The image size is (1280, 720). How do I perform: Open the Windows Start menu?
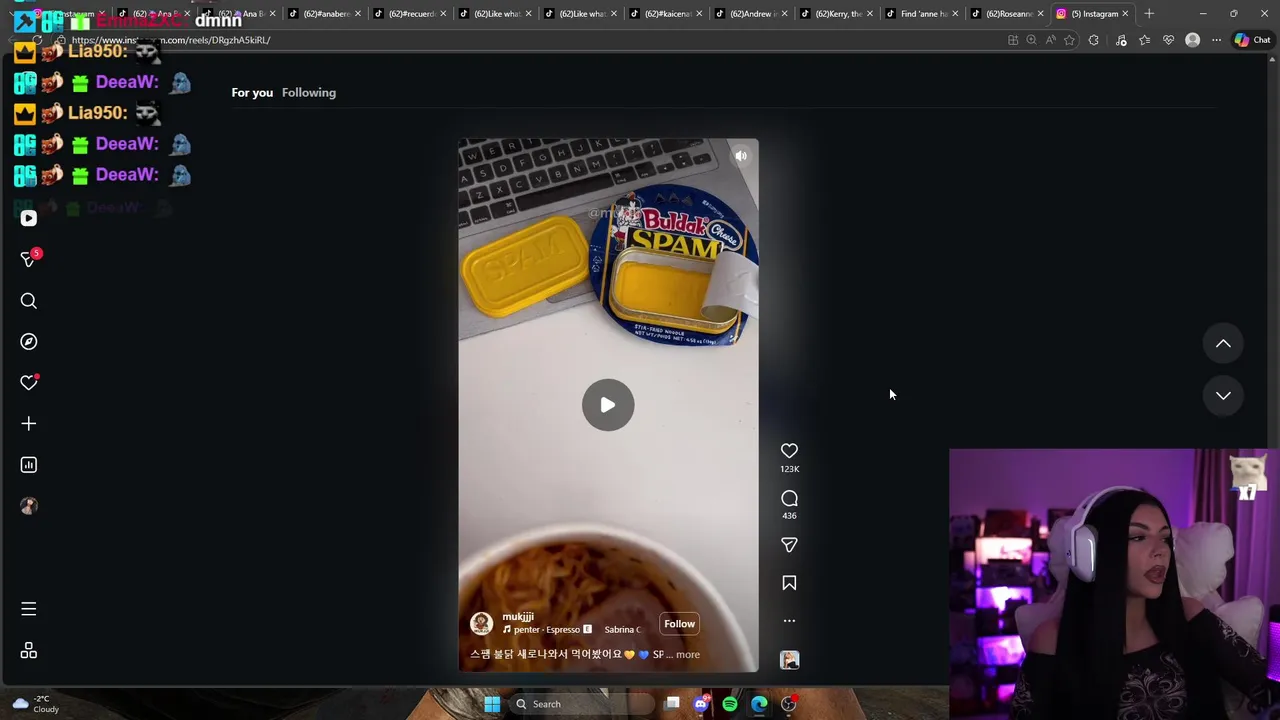[x=492, y=704]
